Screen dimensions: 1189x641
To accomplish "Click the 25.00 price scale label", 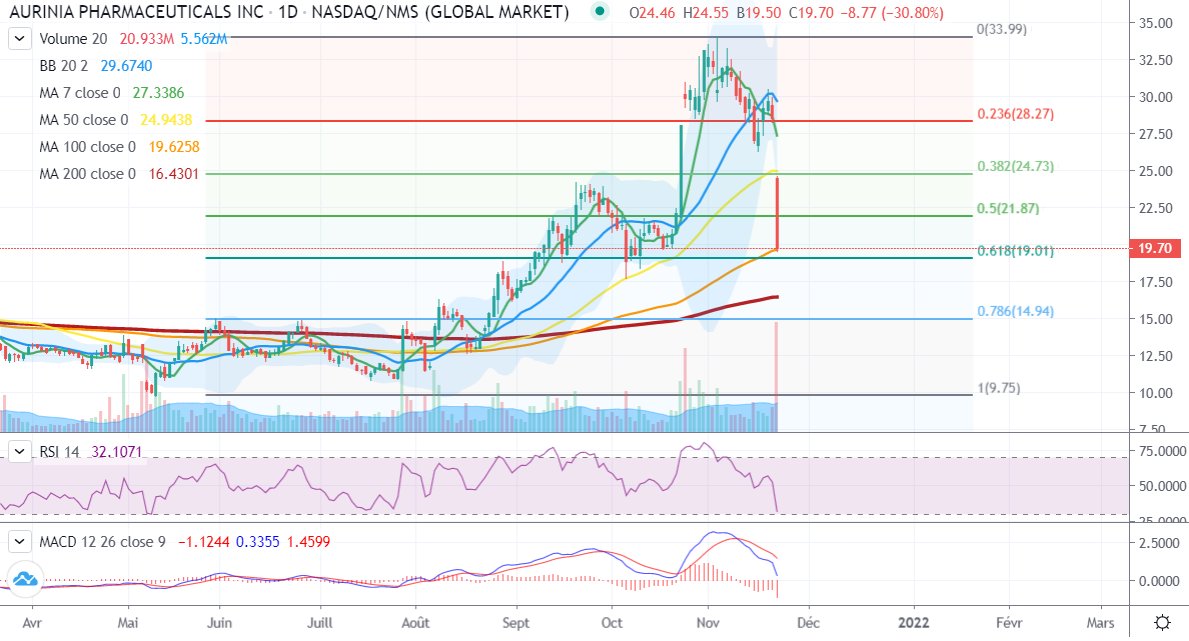I will pyautogui.click(x=1156, y=171).
